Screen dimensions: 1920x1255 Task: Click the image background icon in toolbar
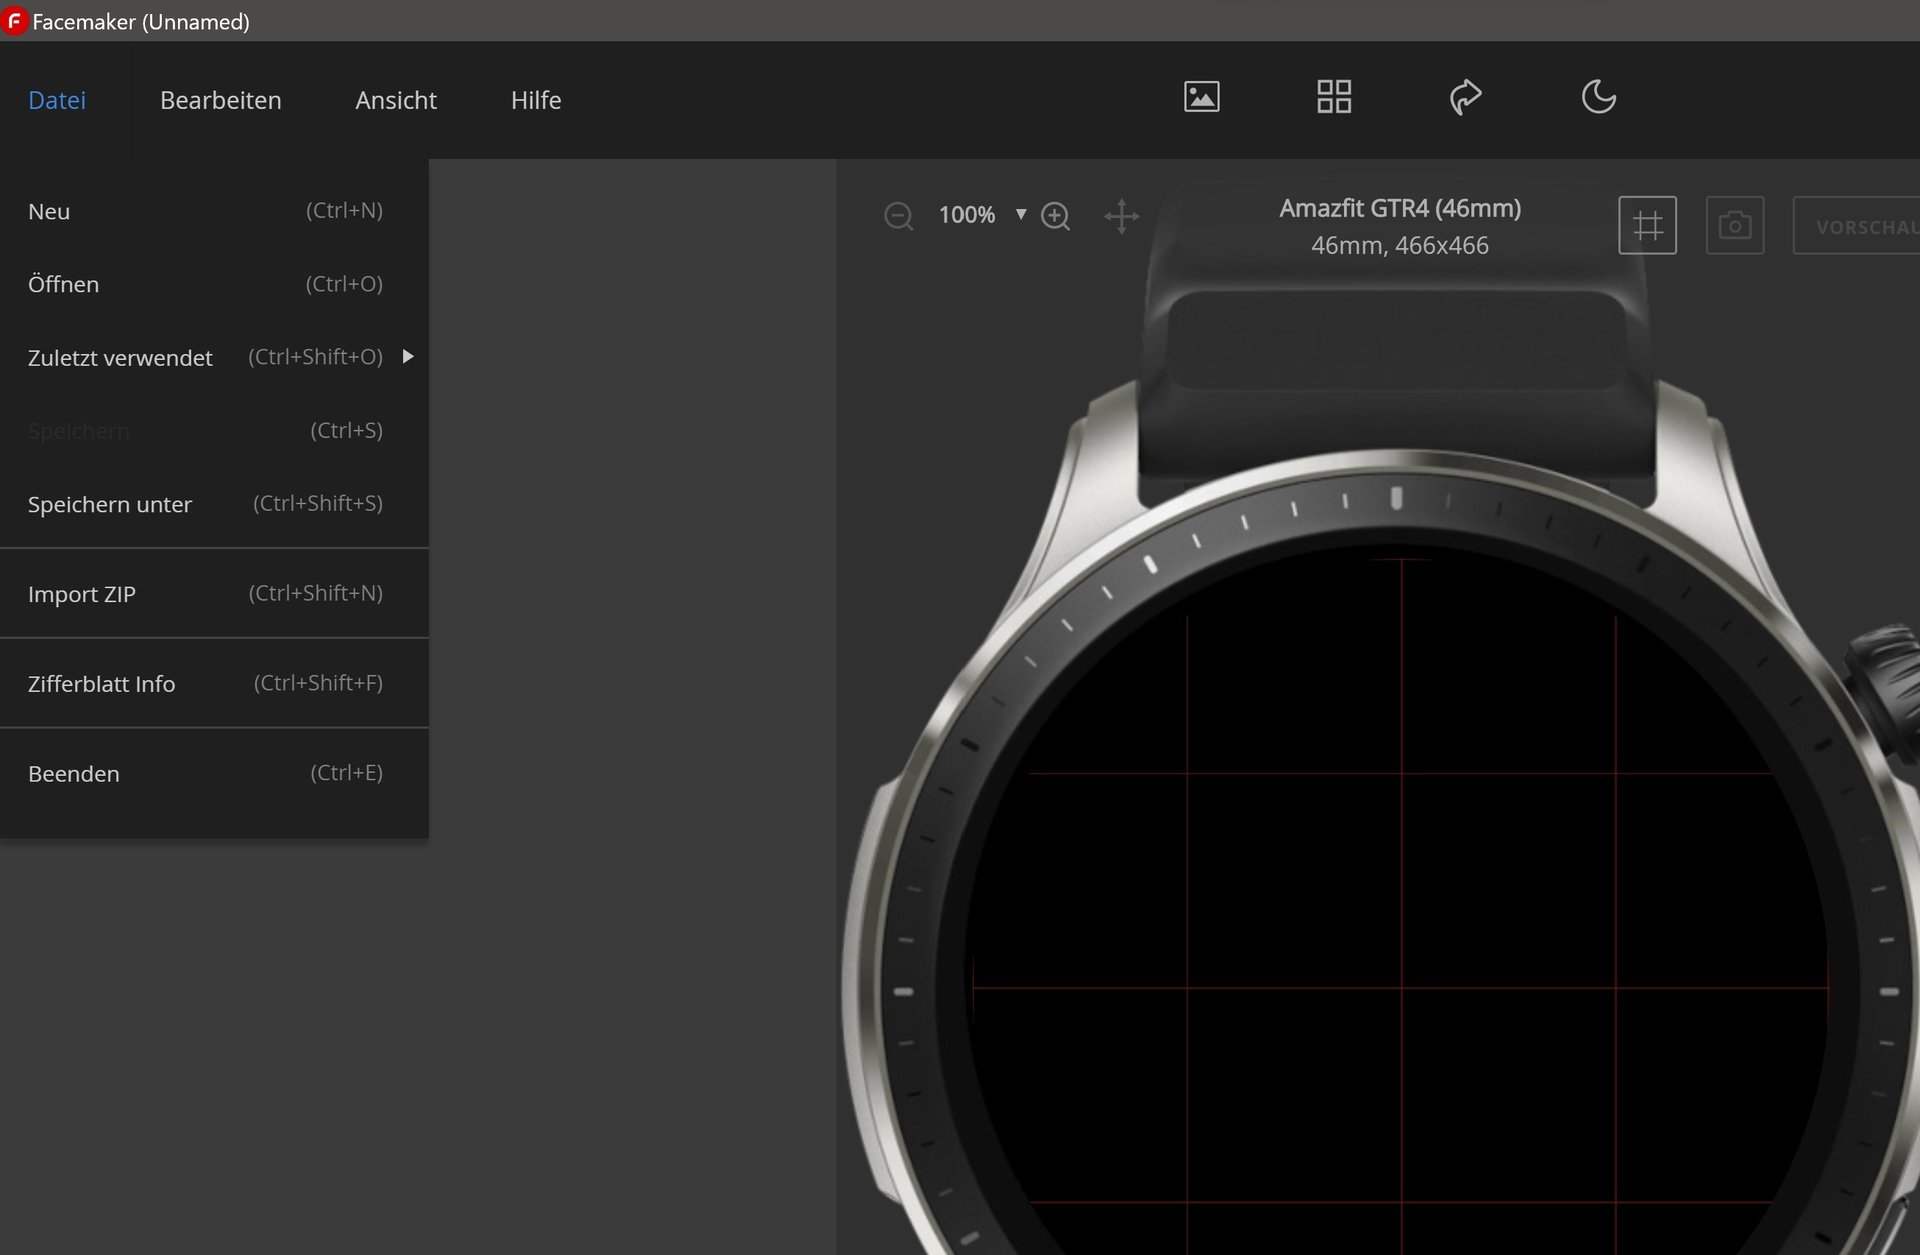tap(1201, 97)
